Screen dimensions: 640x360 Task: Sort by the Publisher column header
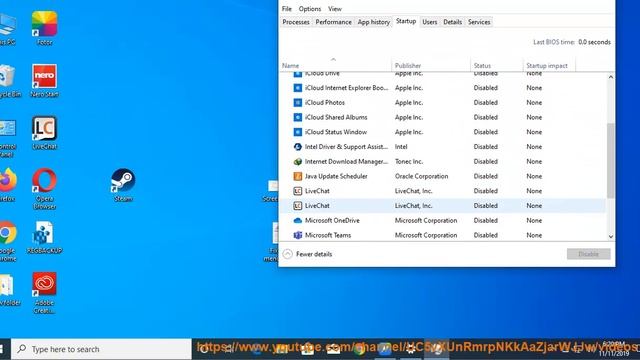[x=431, y=65]
